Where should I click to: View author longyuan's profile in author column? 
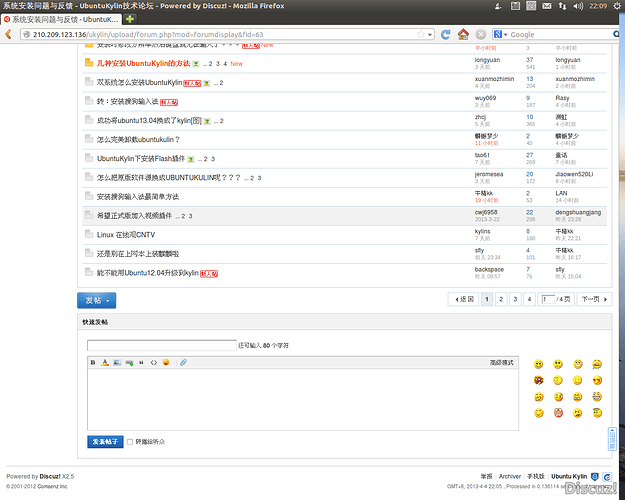(x=487, y=60)
